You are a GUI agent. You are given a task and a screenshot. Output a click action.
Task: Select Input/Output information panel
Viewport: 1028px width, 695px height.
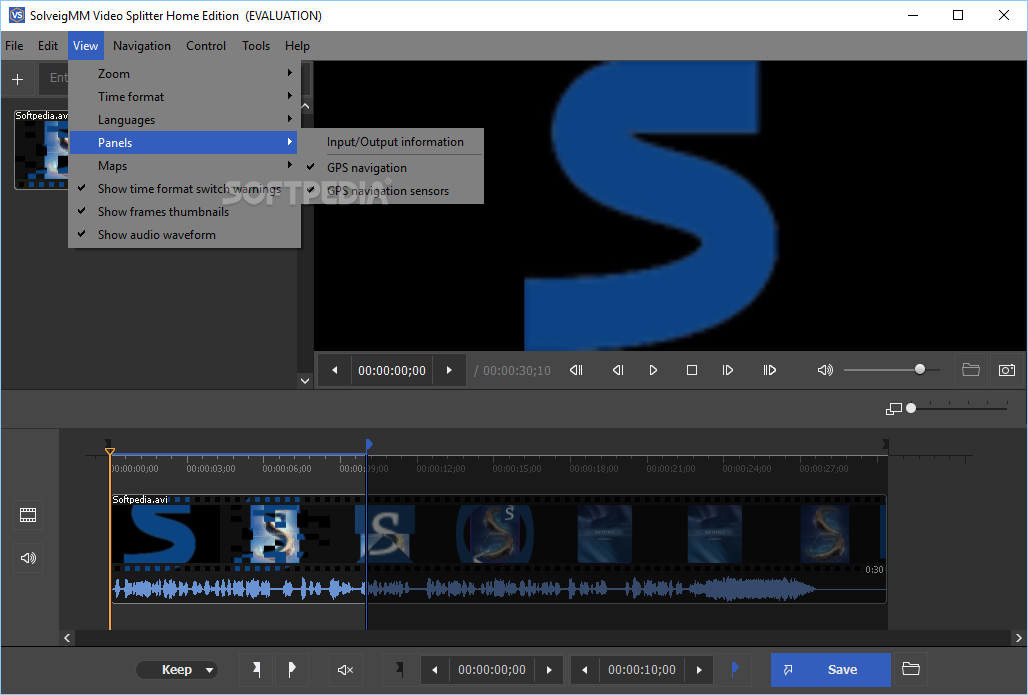point(391,142)
